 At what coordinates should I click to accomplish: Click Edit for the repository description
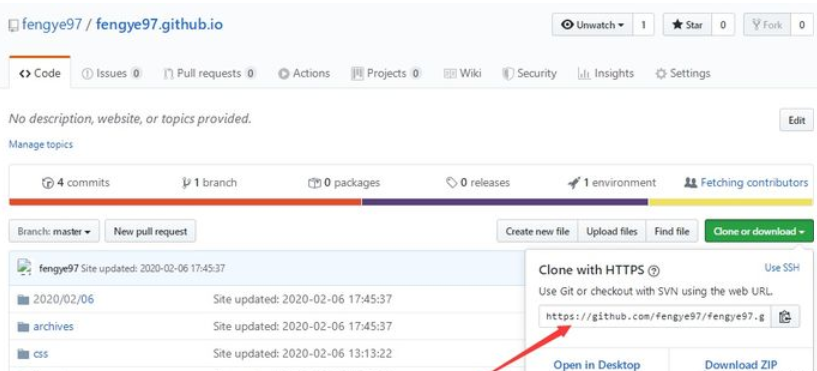pyautogui.click(x=797, y=120)
